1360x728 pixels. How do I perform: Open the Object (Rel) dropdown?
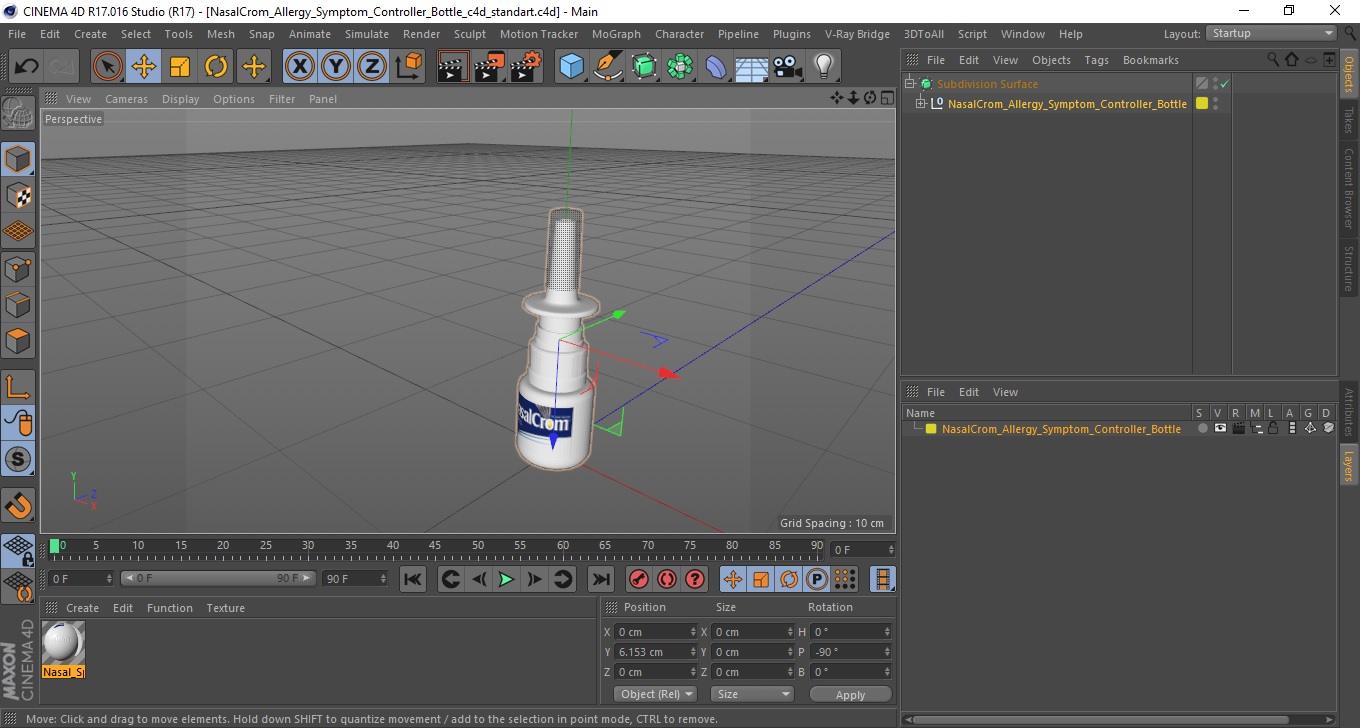click(x=655, y=694)
